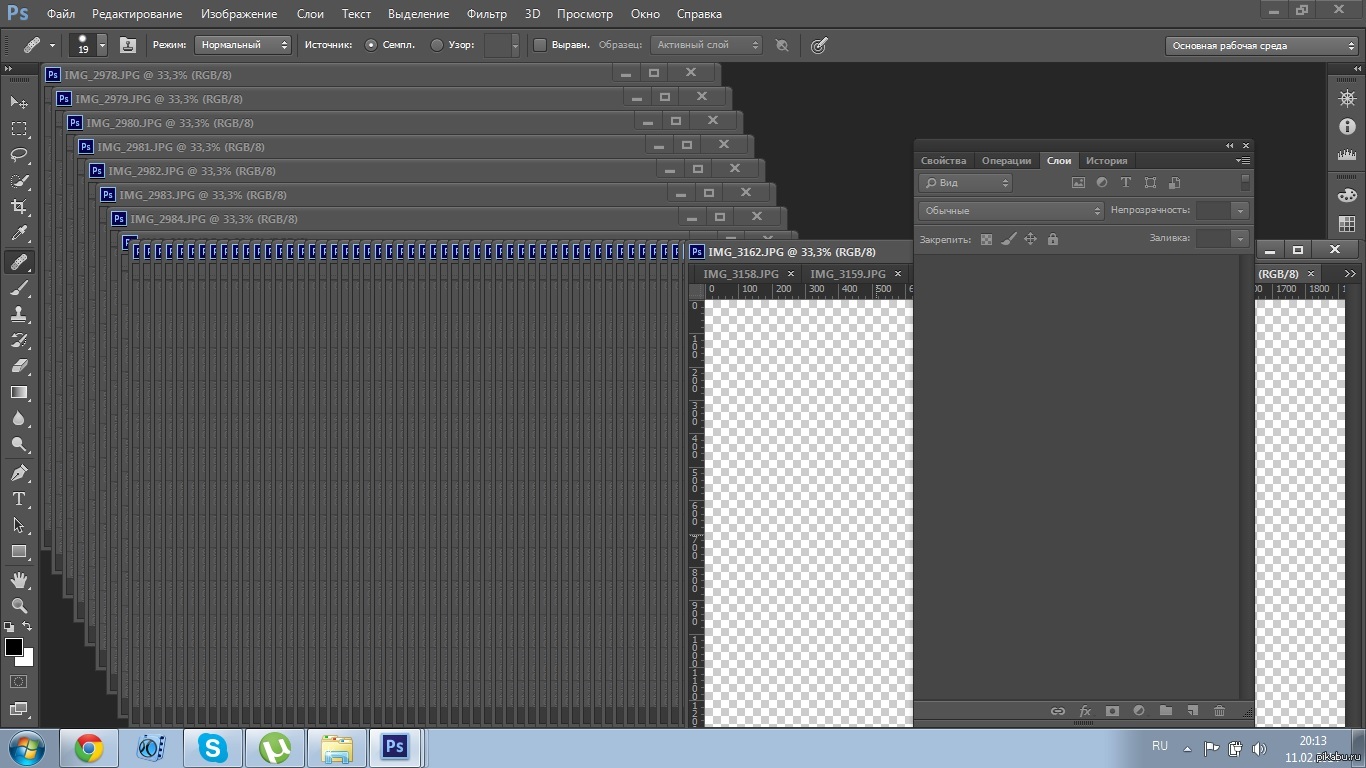1366x768 pixels.
Task: Select the Dodge tool
Action: (19, 445)
